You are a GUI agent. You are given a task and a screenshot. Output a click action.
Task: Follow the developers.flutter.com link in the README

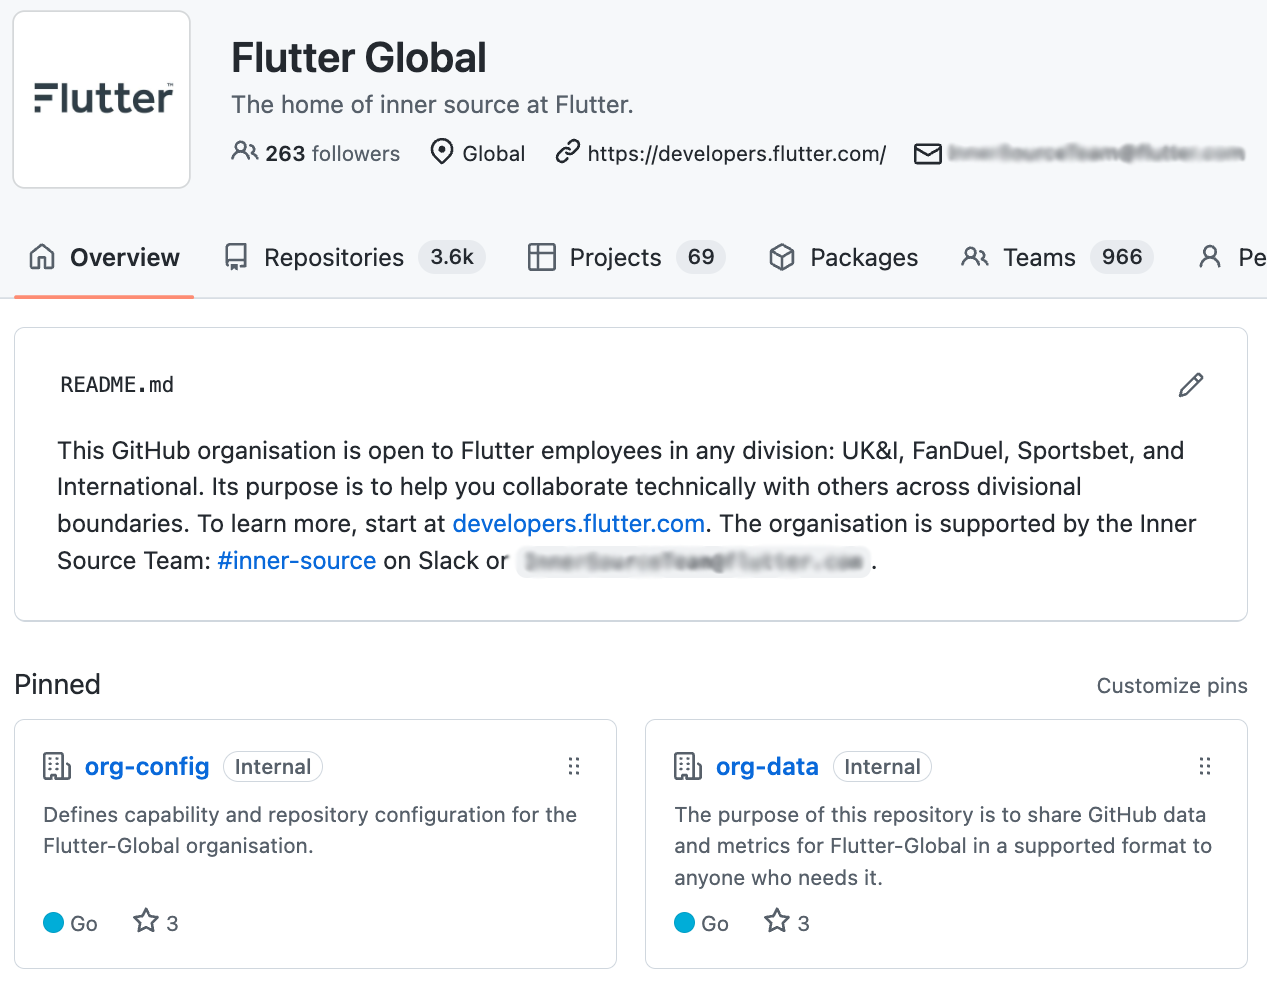tap(579, 524)
